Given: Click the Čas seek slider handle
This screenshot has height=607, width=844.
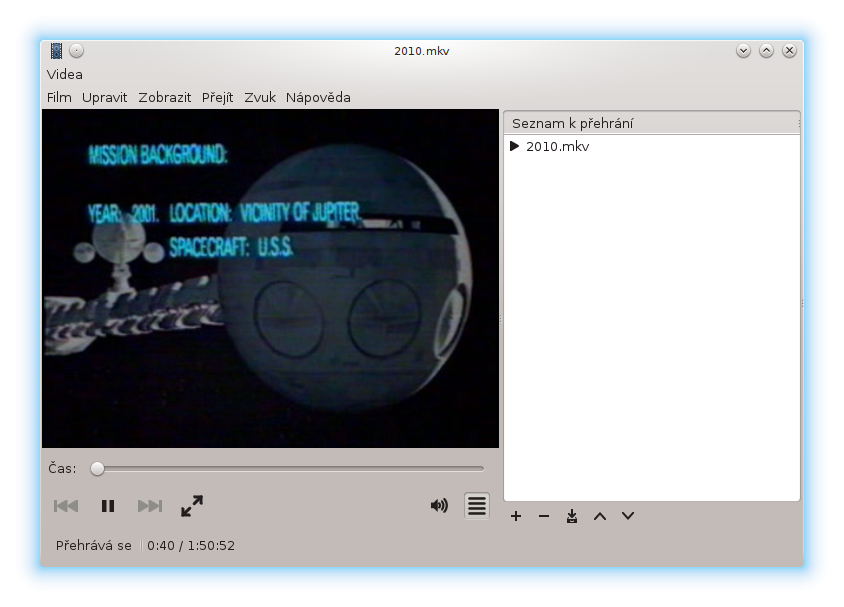Looking at the screenshot, I should [97, 469].
